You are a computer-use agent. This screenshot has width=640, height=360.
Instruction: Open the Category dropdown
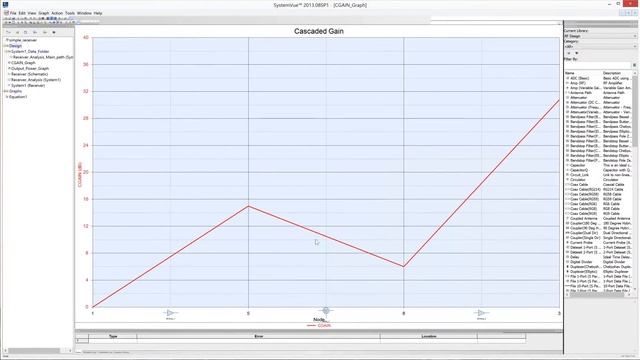(x=600, y=47)
